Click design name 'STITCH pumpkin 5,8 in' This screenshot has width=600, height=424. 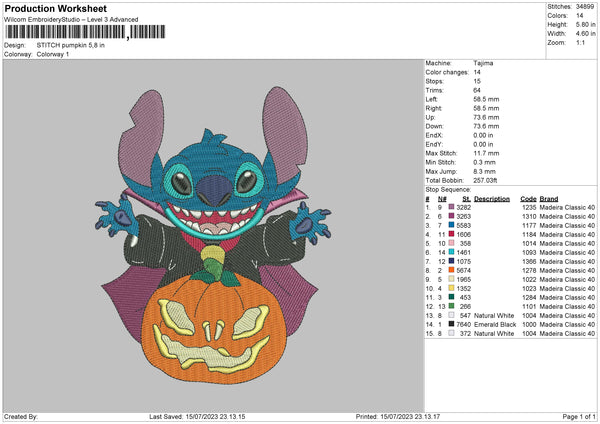[71, 45]
